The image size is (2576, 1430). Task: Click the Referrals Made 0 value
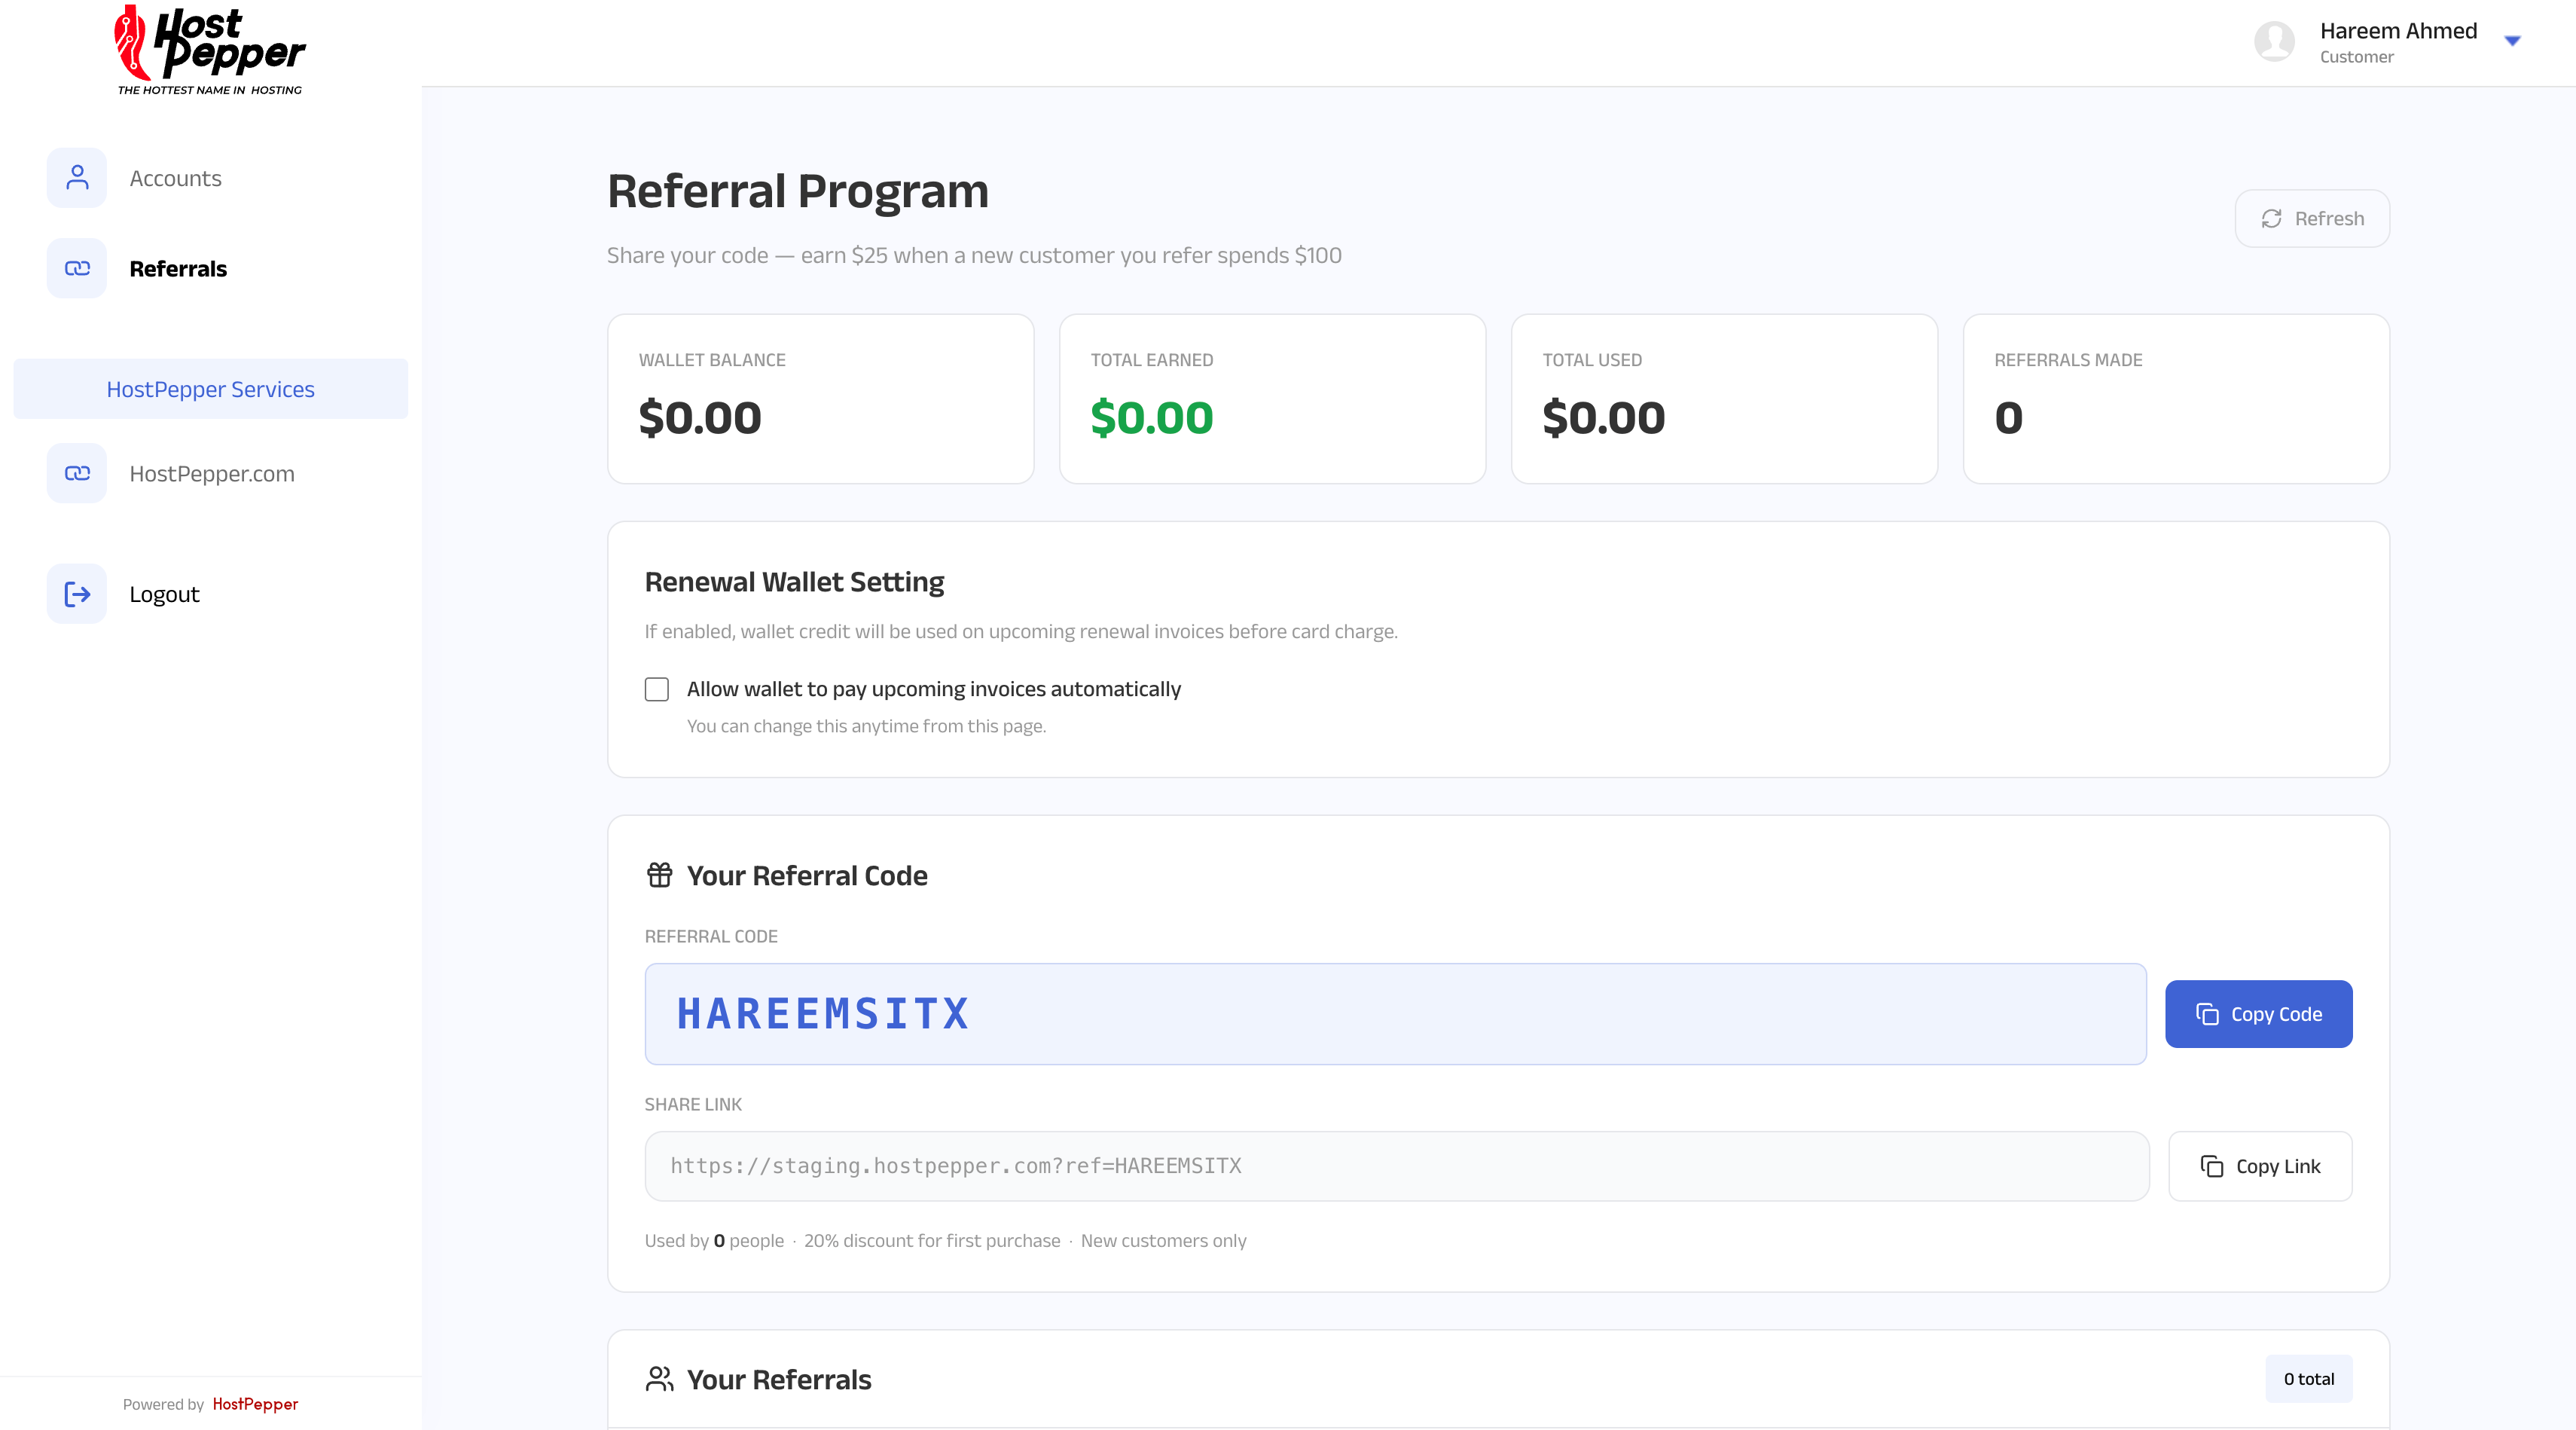[2008, 417]
